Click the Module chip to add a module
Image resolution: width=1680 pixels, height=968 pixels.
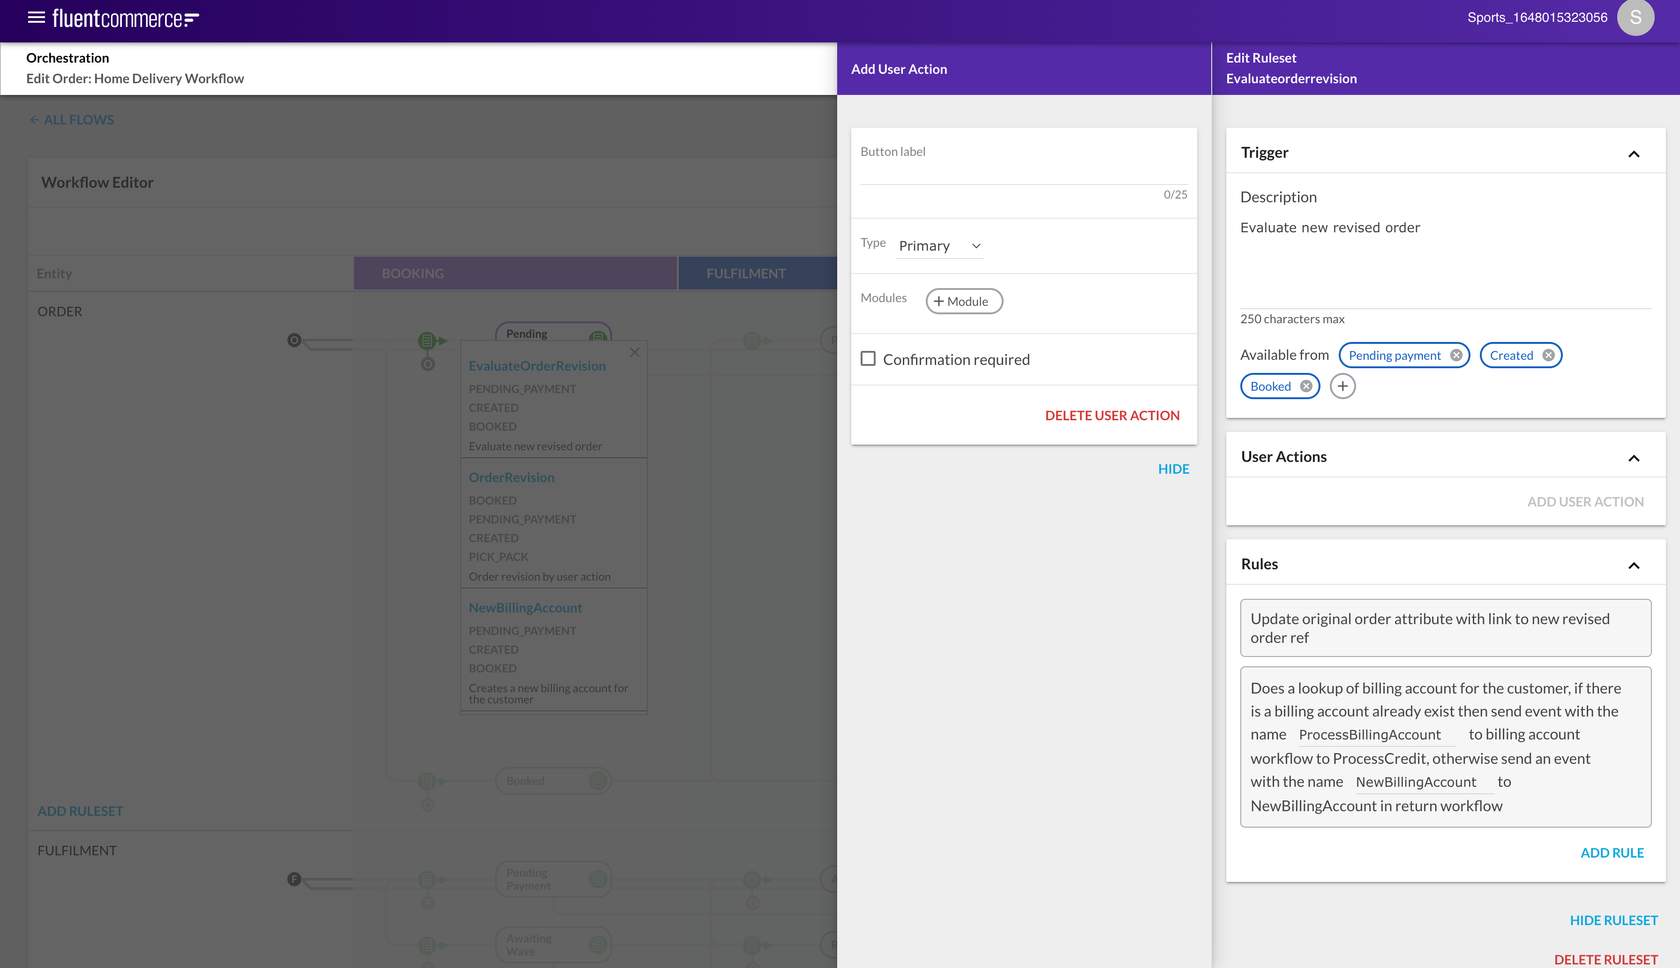tap(962, 301)
